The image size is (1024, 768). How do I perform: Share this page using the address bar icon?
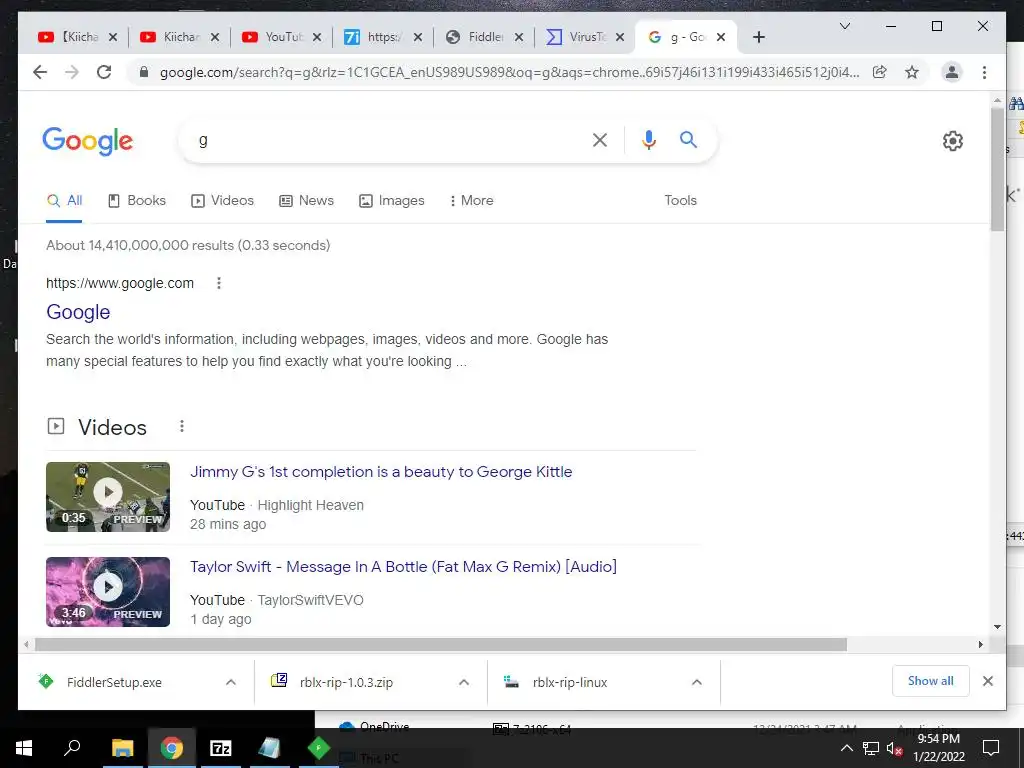point(880,72)
